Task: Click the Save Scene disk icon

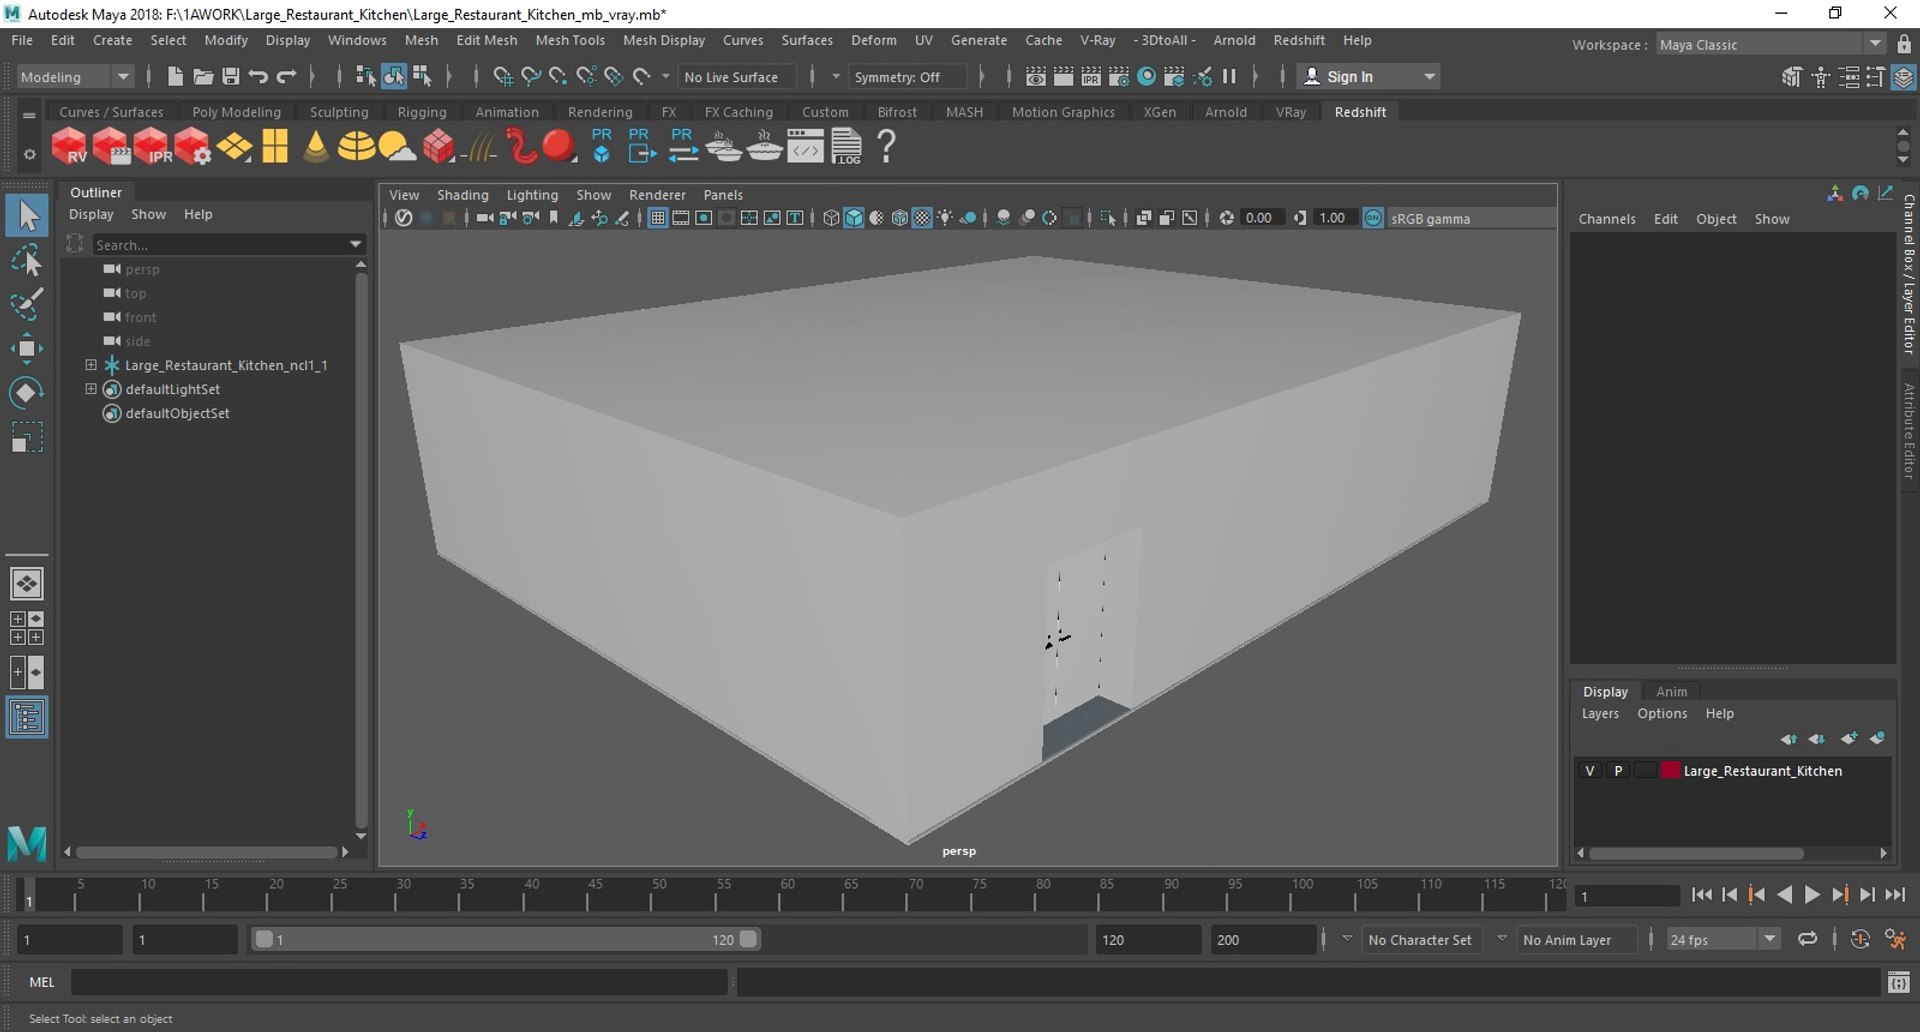Action: click(x=230, y=77)
